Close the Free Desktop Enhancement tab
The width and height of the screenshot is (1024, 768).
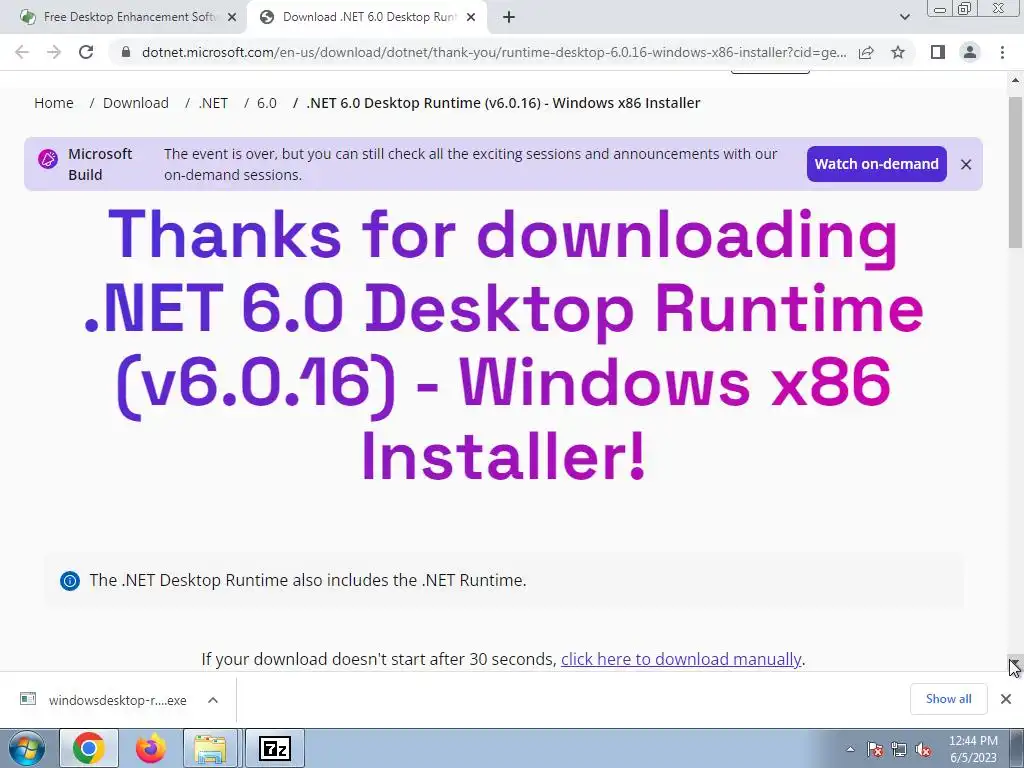pos(232,18)
